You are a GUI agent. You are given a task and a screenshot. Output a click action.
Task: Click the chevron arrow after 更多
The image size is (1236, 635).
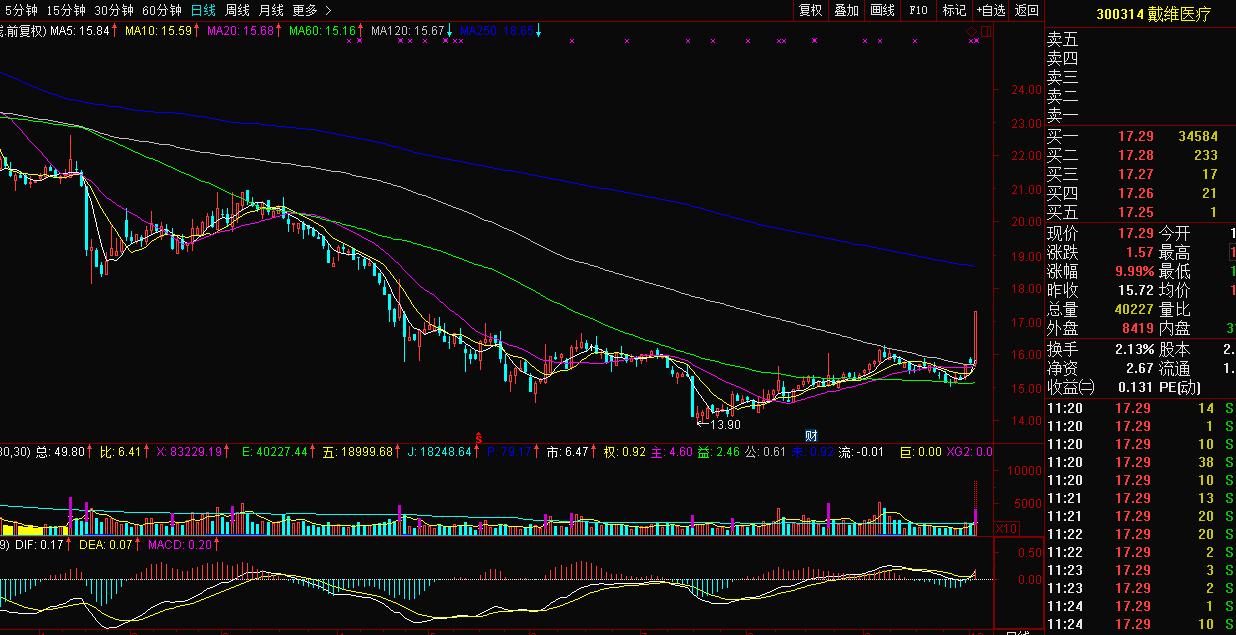pyautogui.click(x=329, y=10)
